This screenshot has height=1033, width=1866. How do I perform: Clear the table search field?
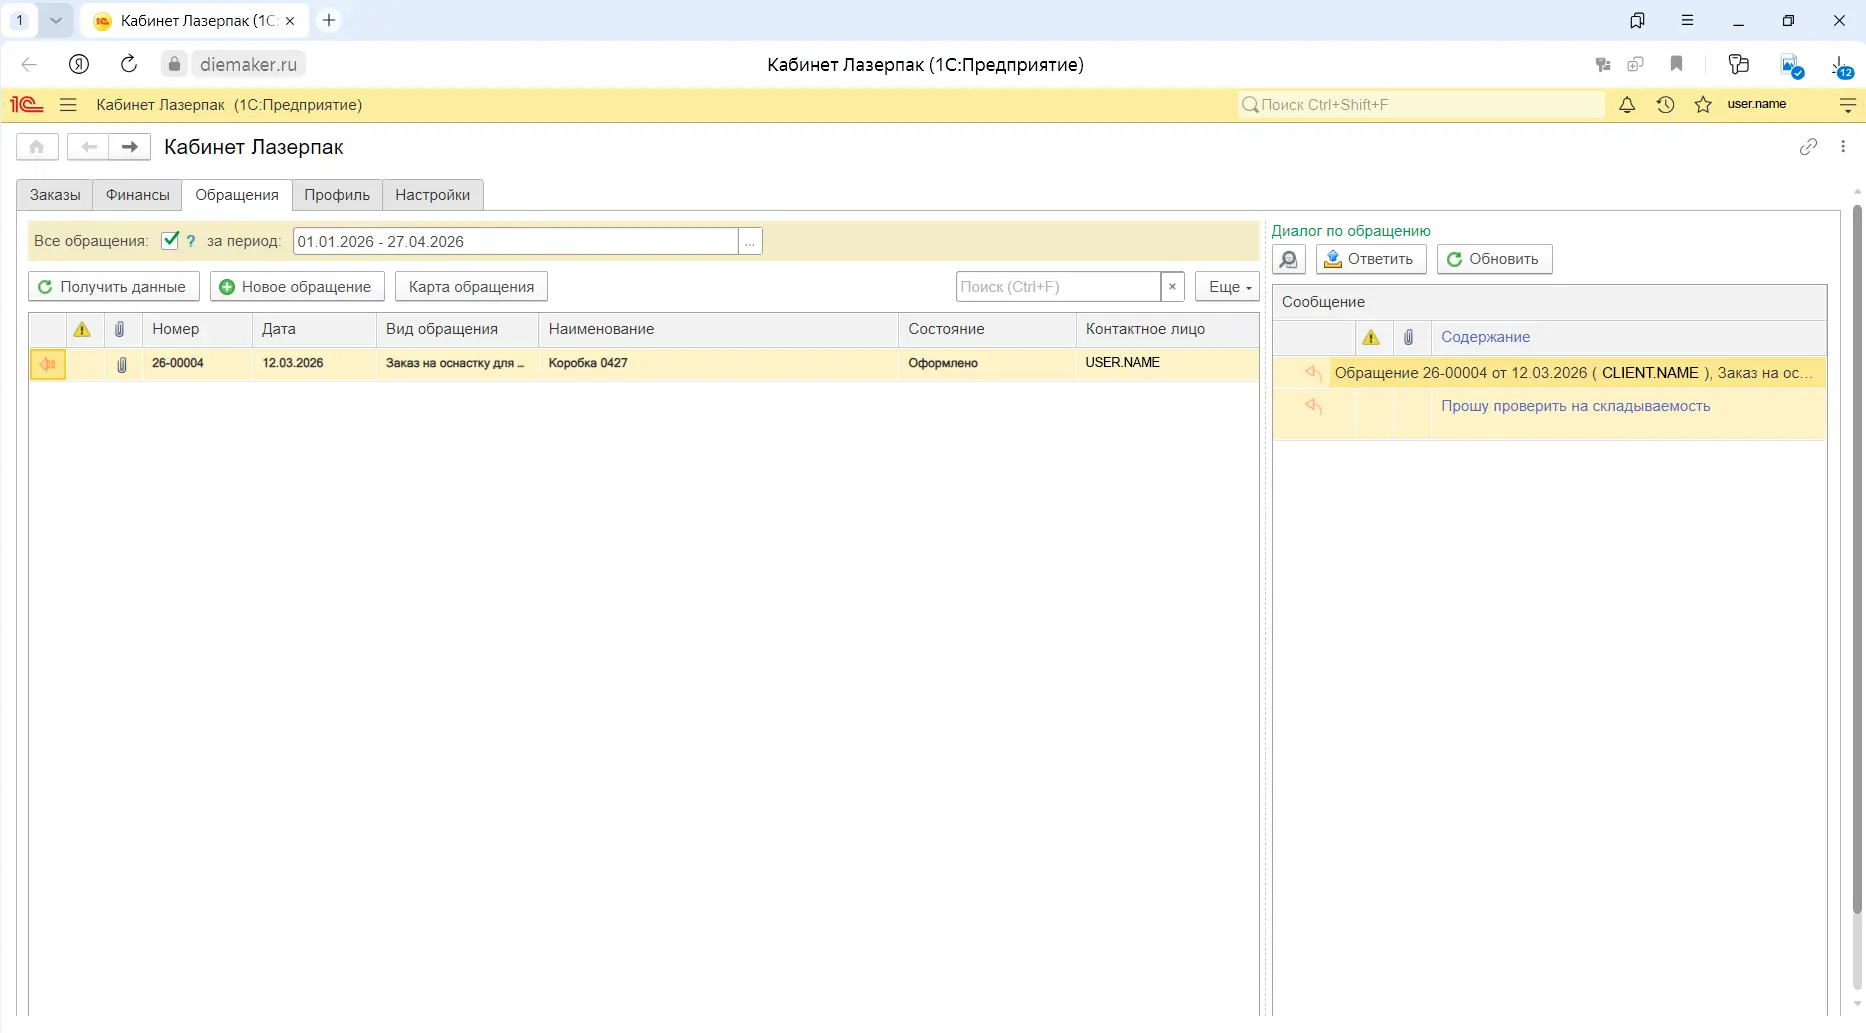1172,287
